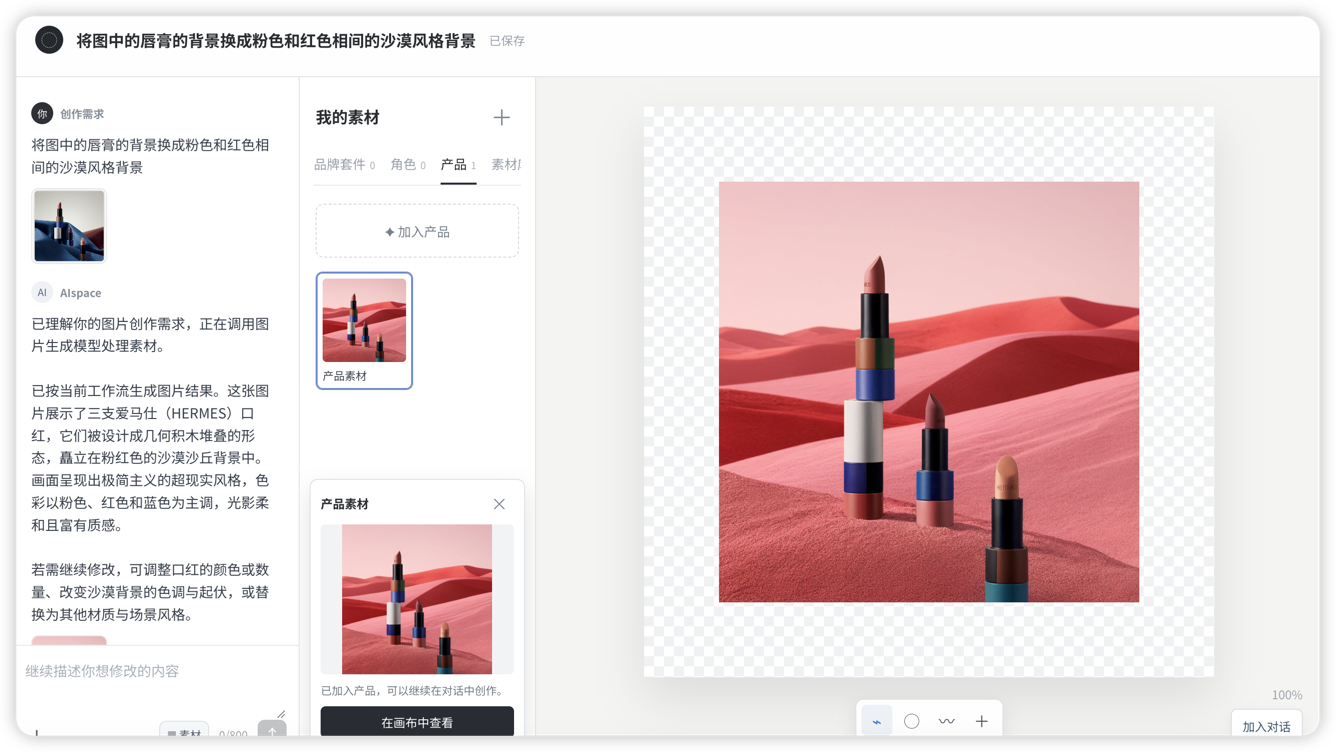Click the project title in the header

pos(276,41)
